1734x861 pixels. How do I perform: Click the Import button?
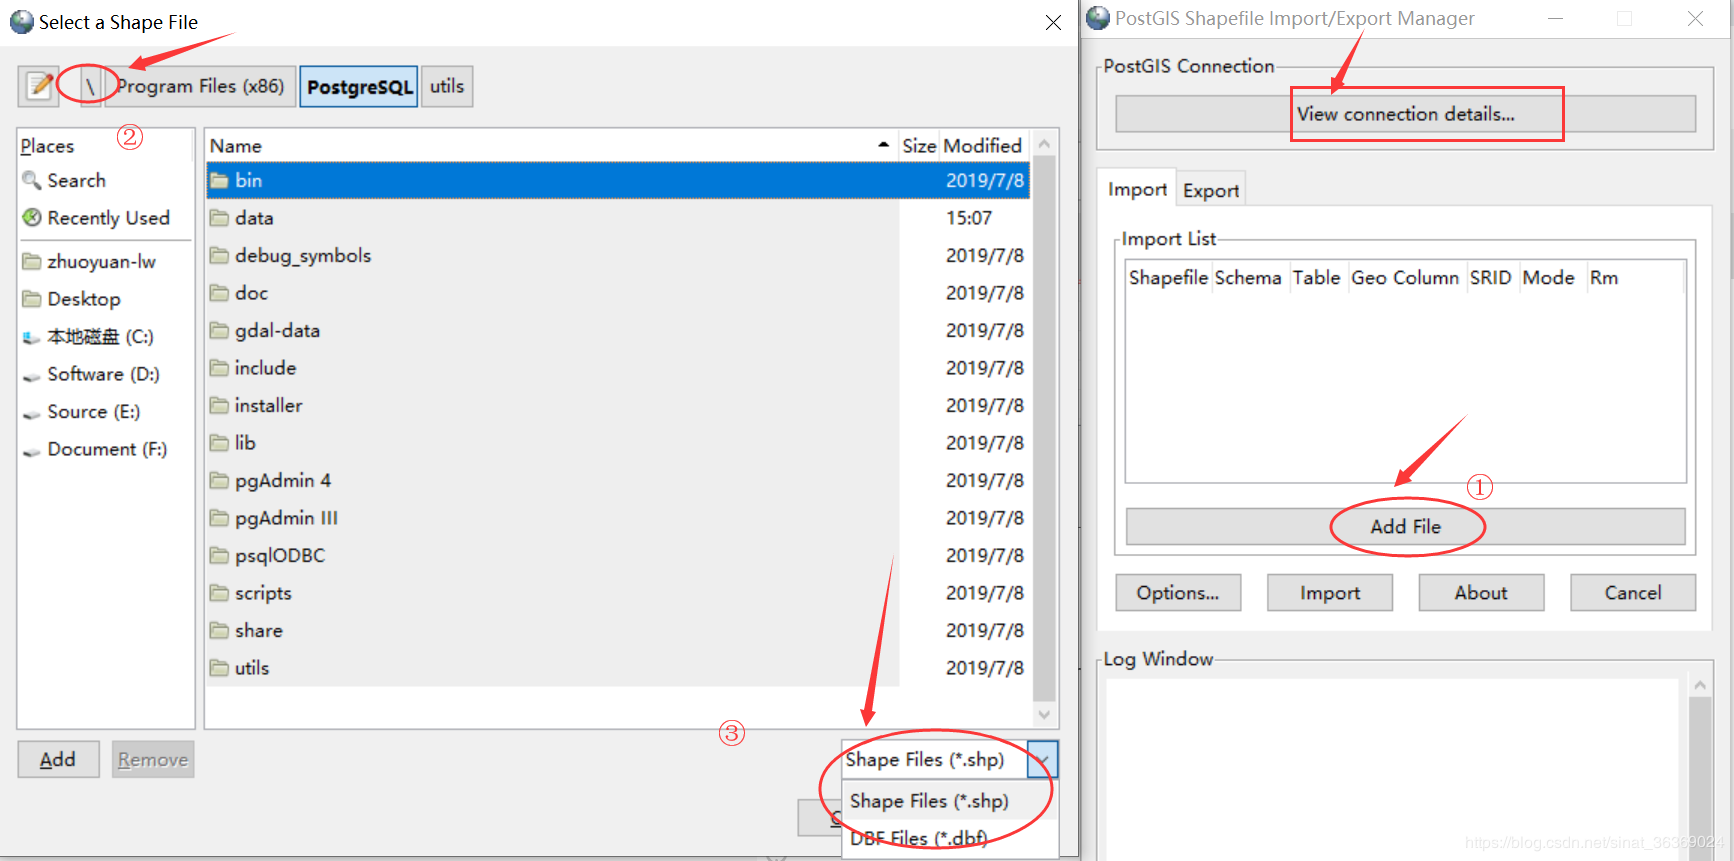1330,593
